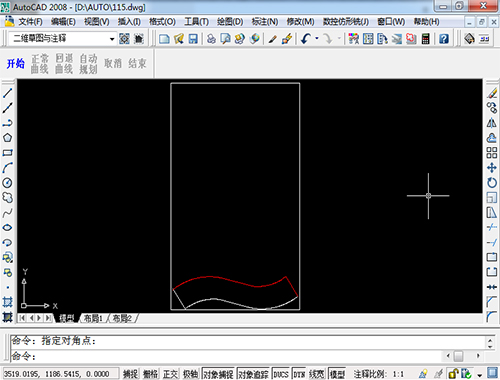Viewport: 500px width, 380px height.
Task: Select the Circle drawing tool
Action: [7, 183]
